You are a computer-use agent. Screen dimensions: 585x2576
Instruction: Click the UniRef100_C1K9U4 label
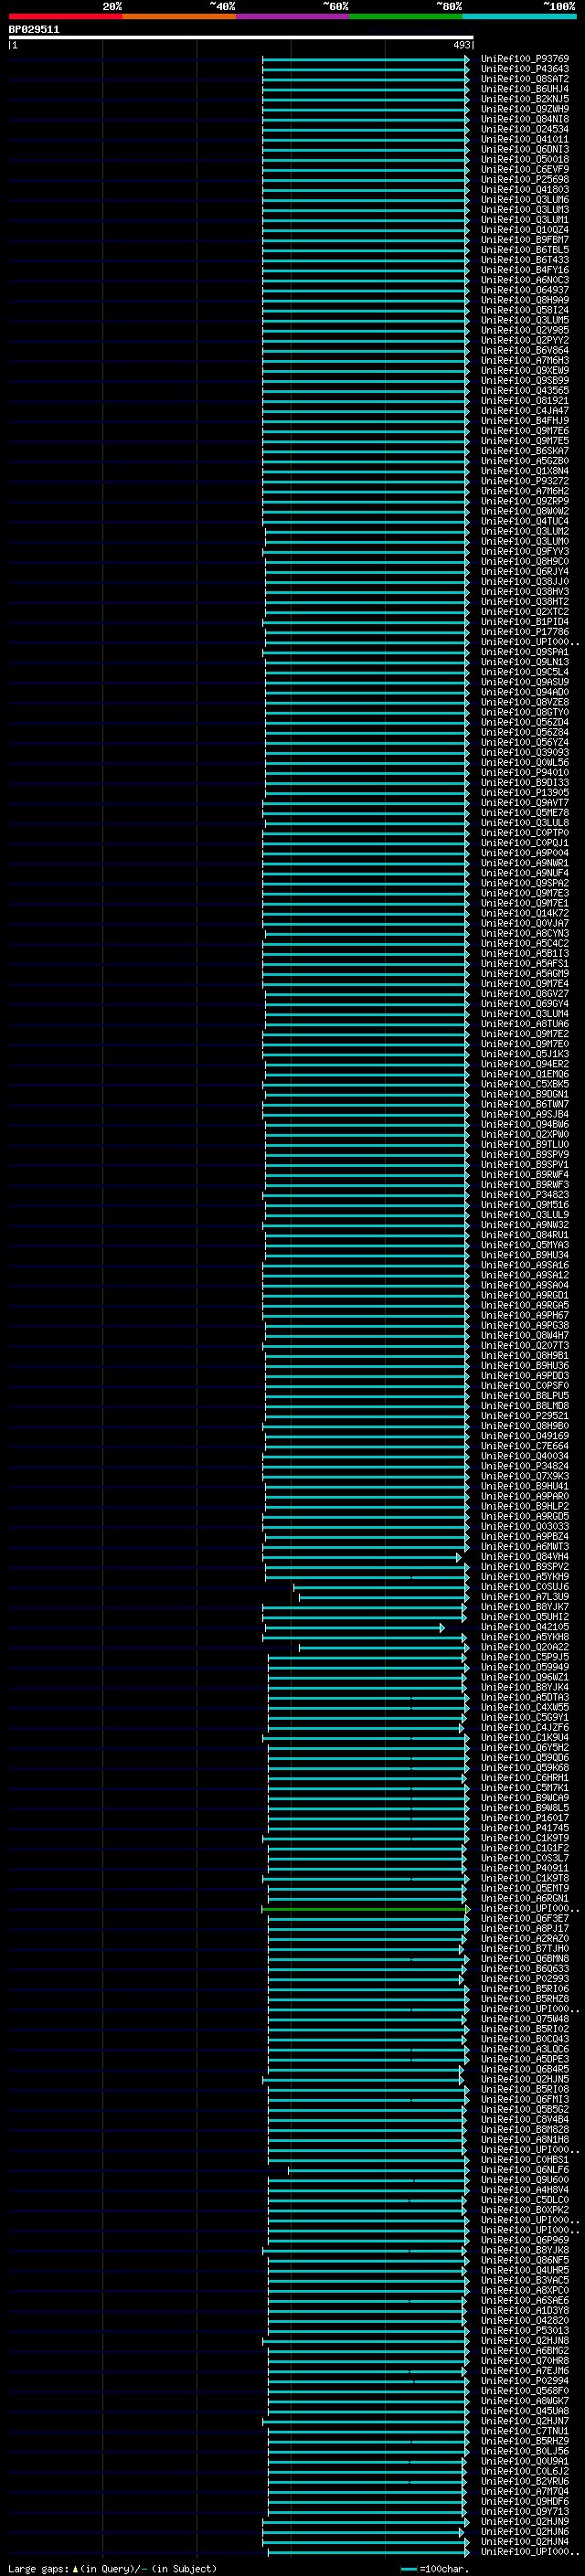tap(525, 1737)
